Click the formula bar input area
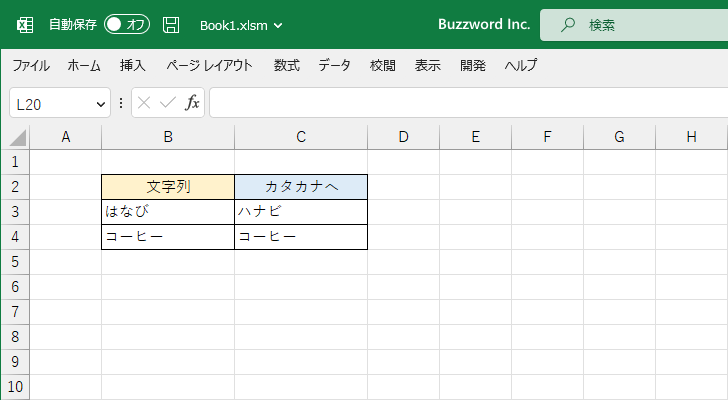The image size is (728, 400). coord(468,103)
